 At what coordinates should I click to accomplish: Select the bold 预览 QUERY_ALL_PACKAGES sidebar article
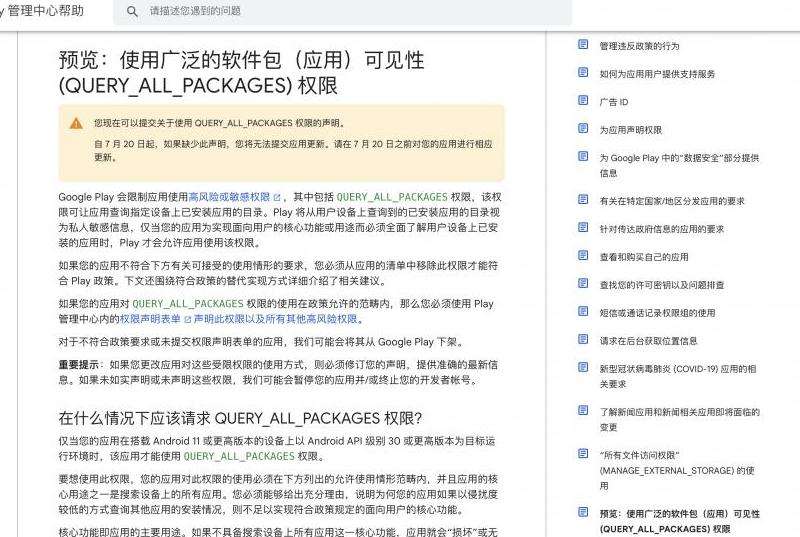(x=680, y=521)
